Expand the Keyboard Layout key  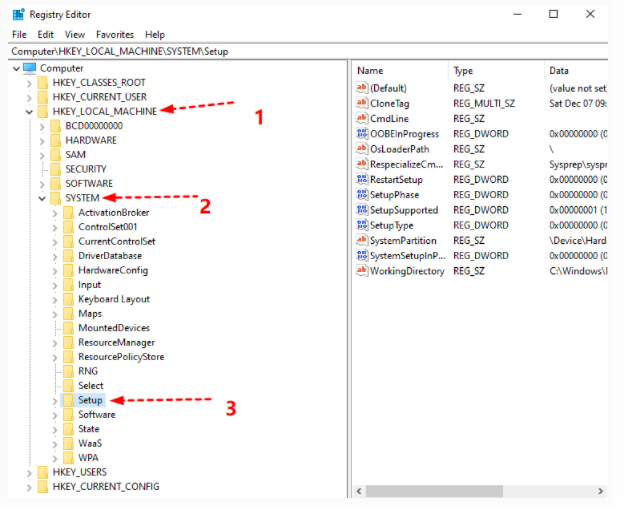[x=55, y=300]
